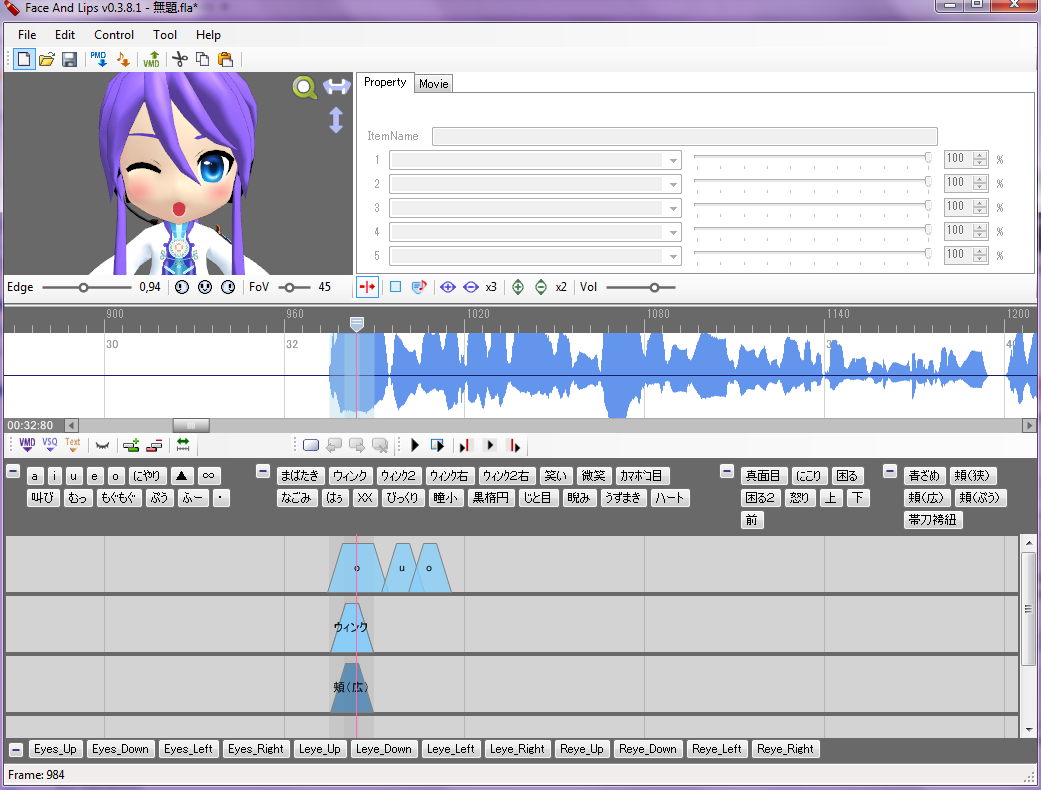Open the File menu
Image resolution: width=1041 pixels, height=790 pixels.
[x=27, y=35]
